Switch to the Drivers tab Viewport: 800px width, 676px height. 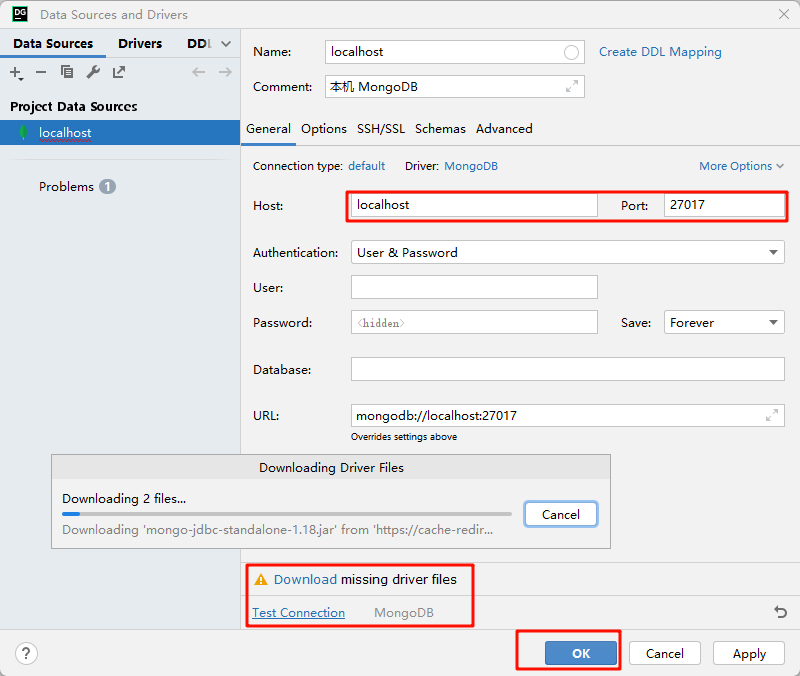140,44
